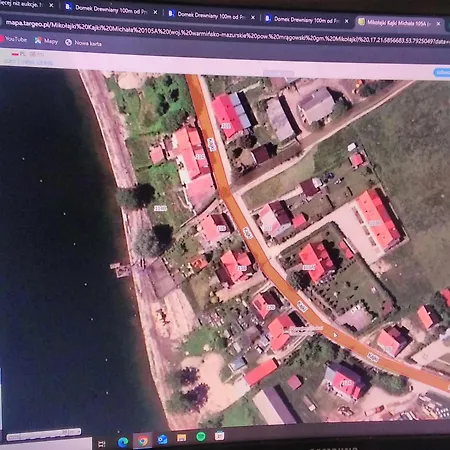The image size is (450, 450).
Task: Open the YouTube bookmark
Action: (13, 39)
